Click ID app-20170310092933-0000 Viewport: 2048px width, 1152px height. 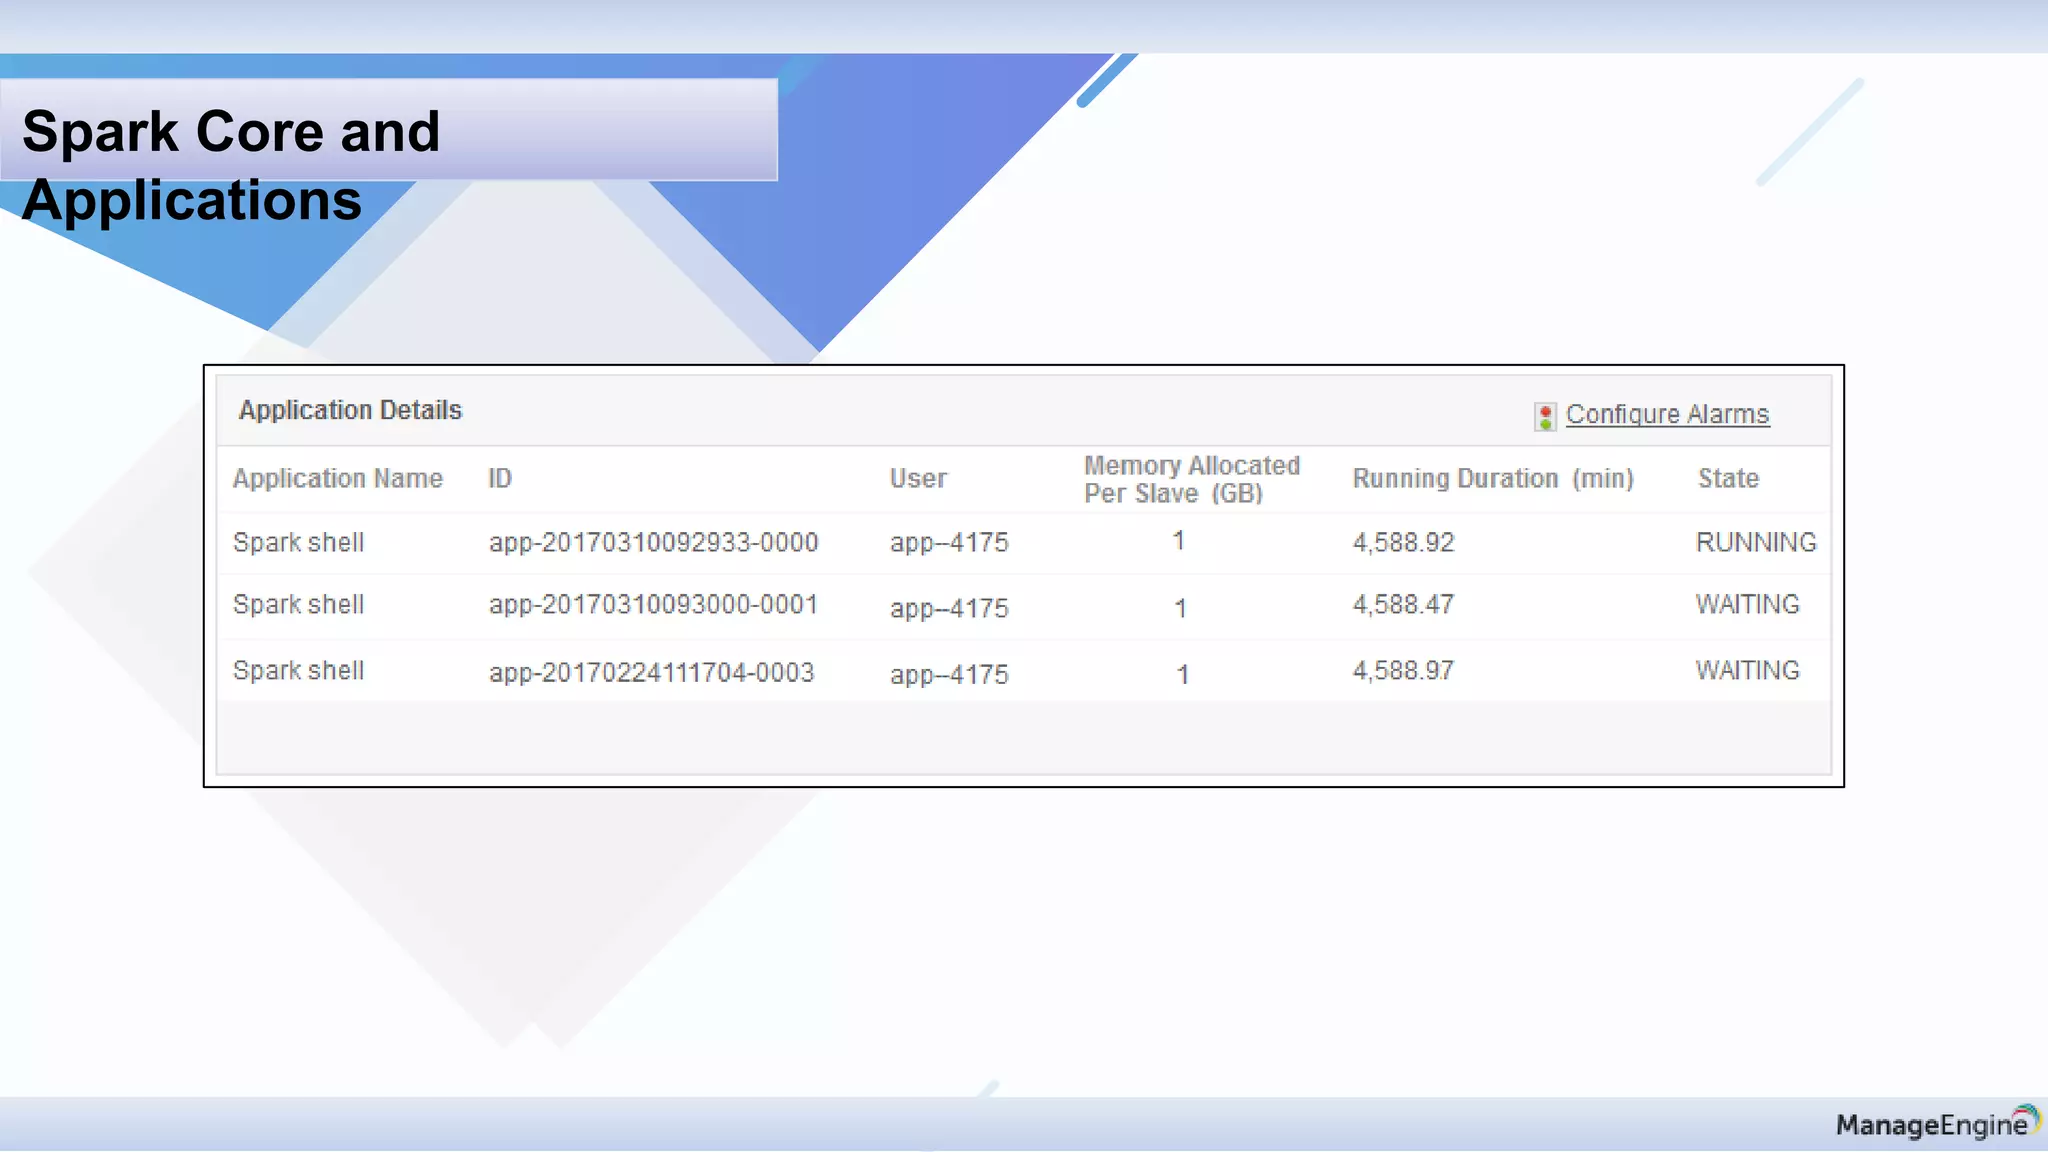pos(653,543)
